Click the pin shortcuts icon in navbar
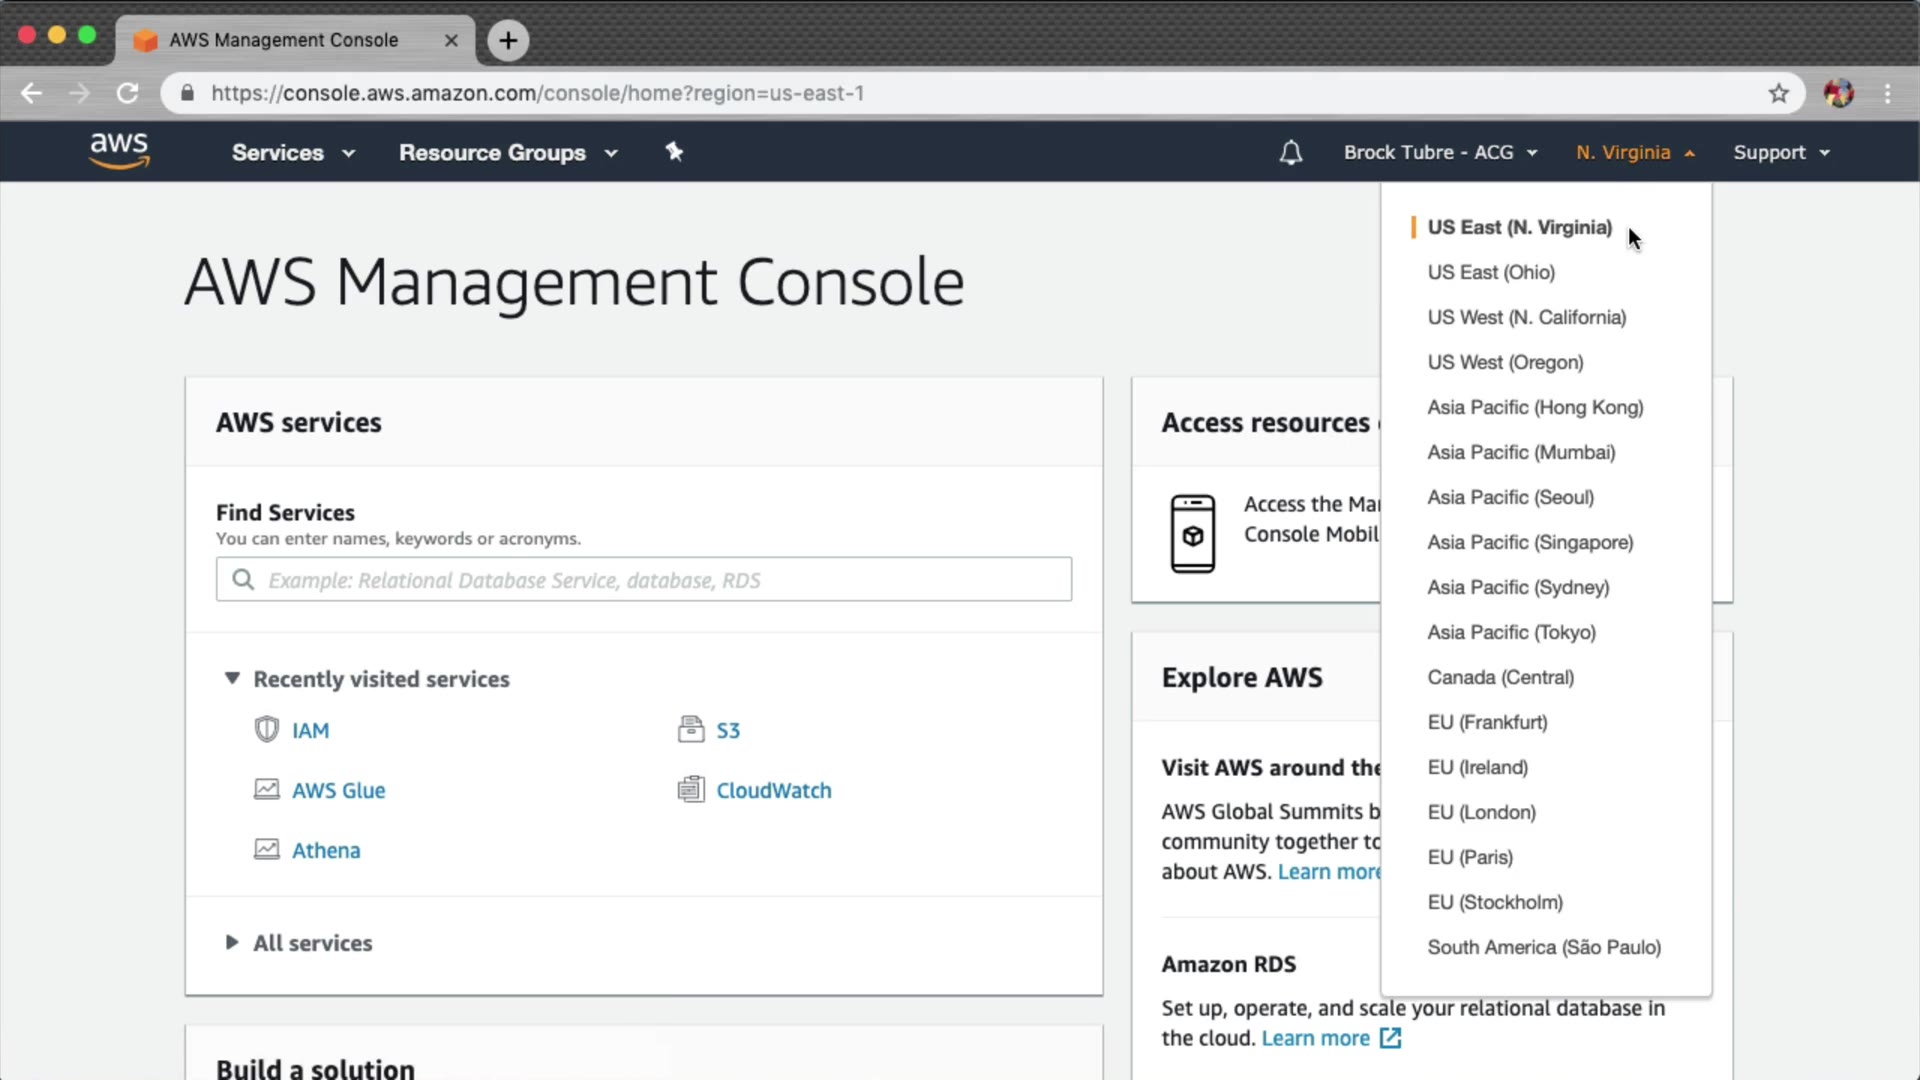Image resolution: width=1920 pixels, height=1080 pixels. click(674, 152)
